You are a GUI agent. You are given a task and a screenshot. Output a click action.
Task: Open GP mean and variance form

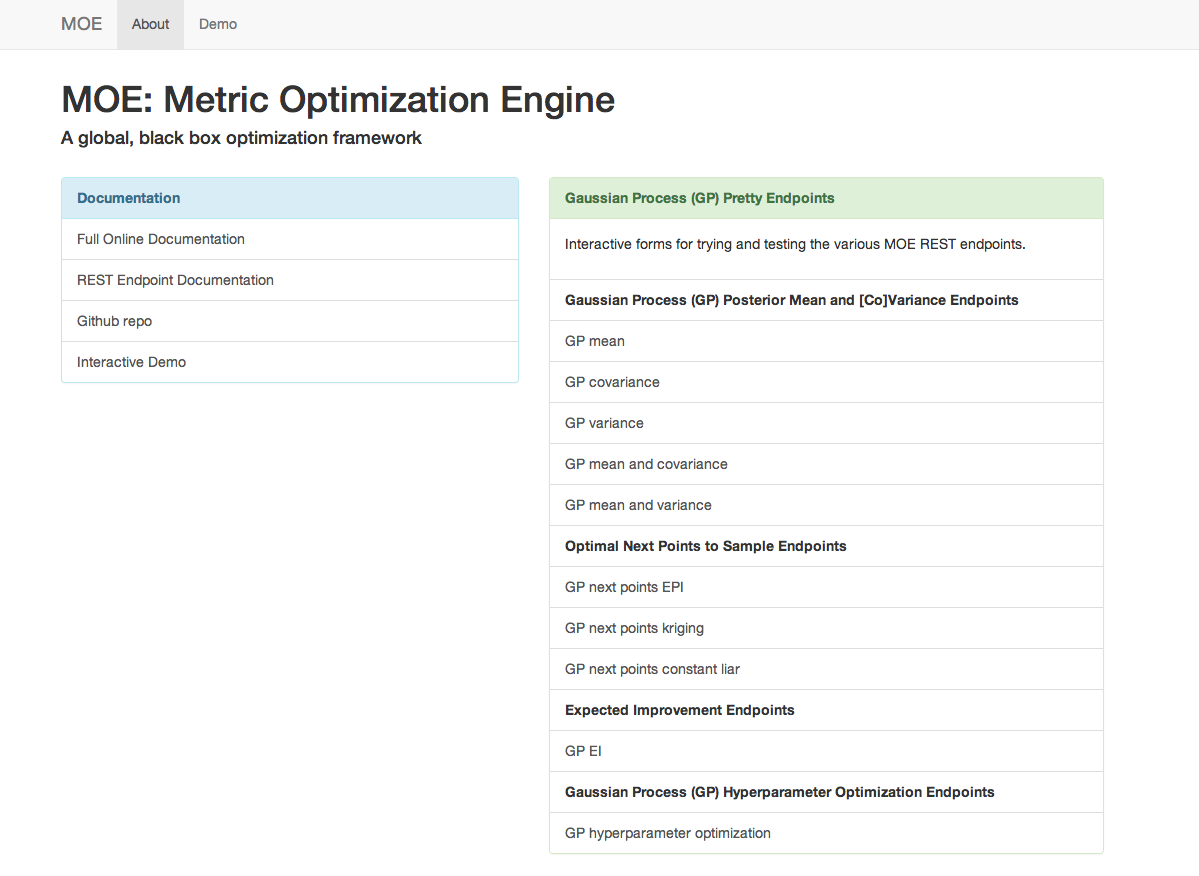826,505
